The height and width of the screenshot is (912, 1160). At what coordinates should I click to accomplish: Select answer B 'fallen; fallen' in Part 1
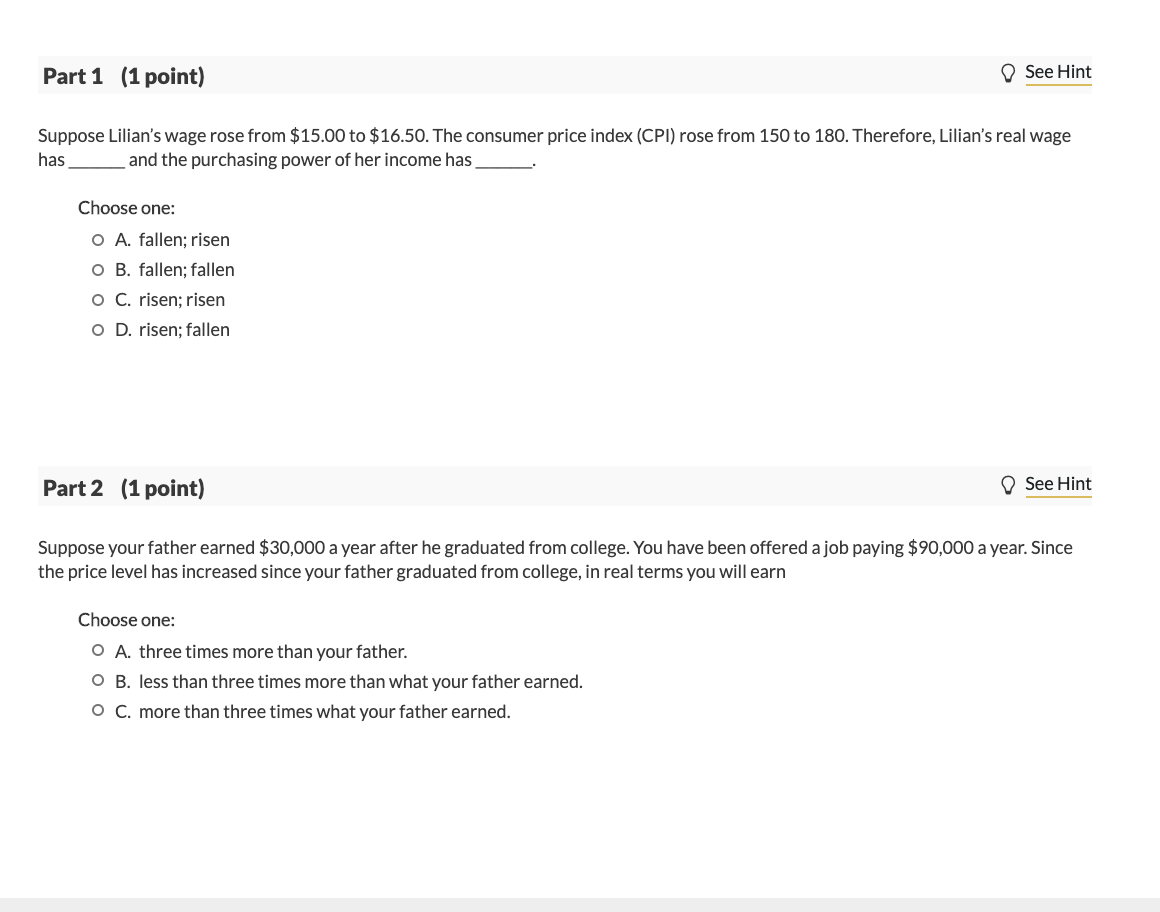97,269
